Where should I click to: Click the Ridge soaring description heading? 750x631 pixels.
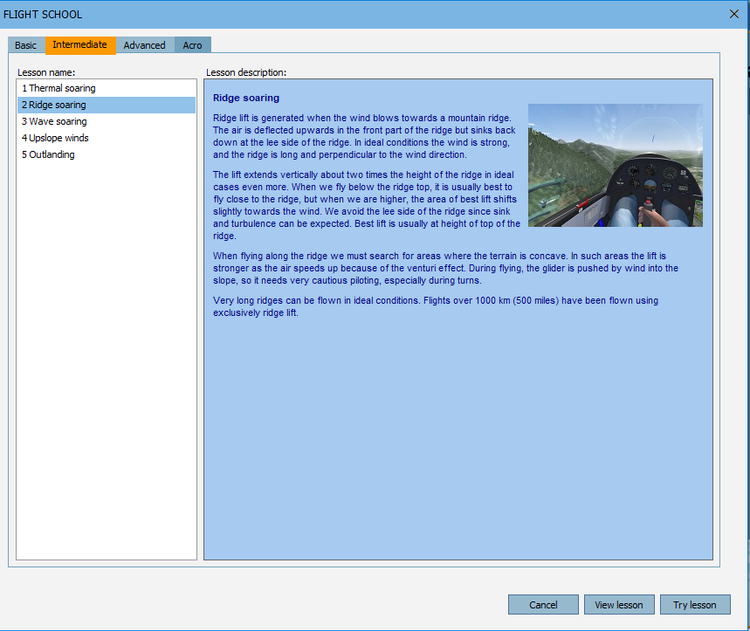click(x=246, y=98)
